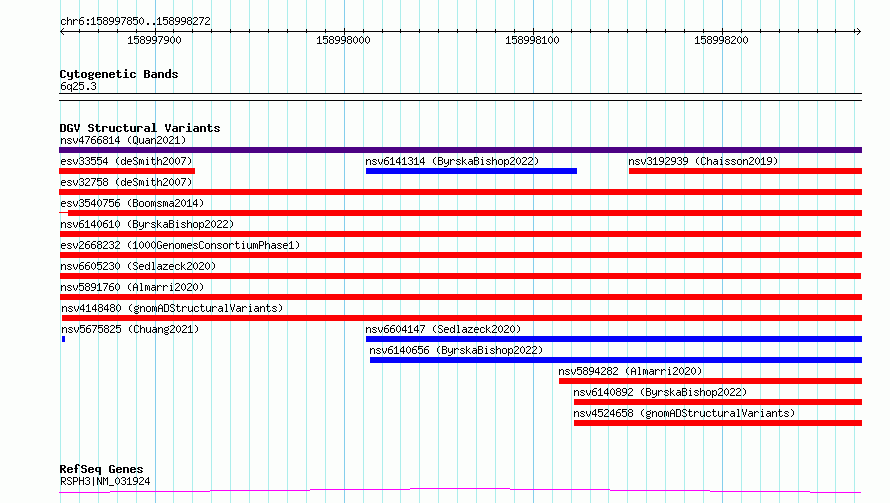Image resolution: width=890 pixels, height=503 pixels.
Task: Select the red nsv6140892 variant bar
Action: coord(718,402)
